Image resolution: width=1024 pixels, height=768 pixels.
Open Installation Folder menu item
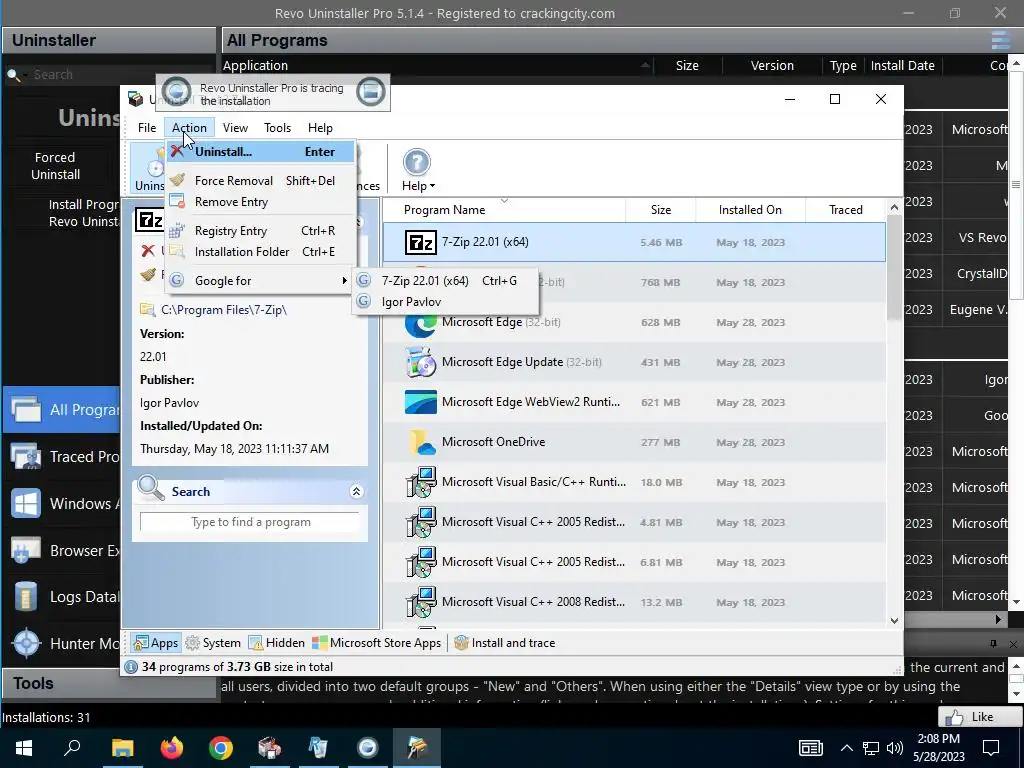click(261, 251)
